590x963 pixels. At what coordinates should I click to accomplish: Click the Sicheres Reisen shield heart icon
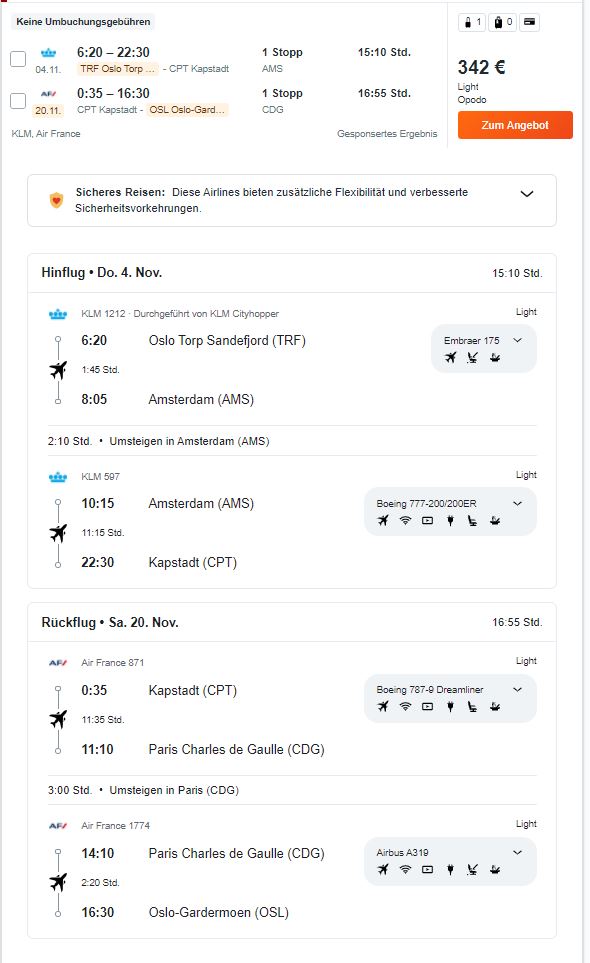point(56,200)
